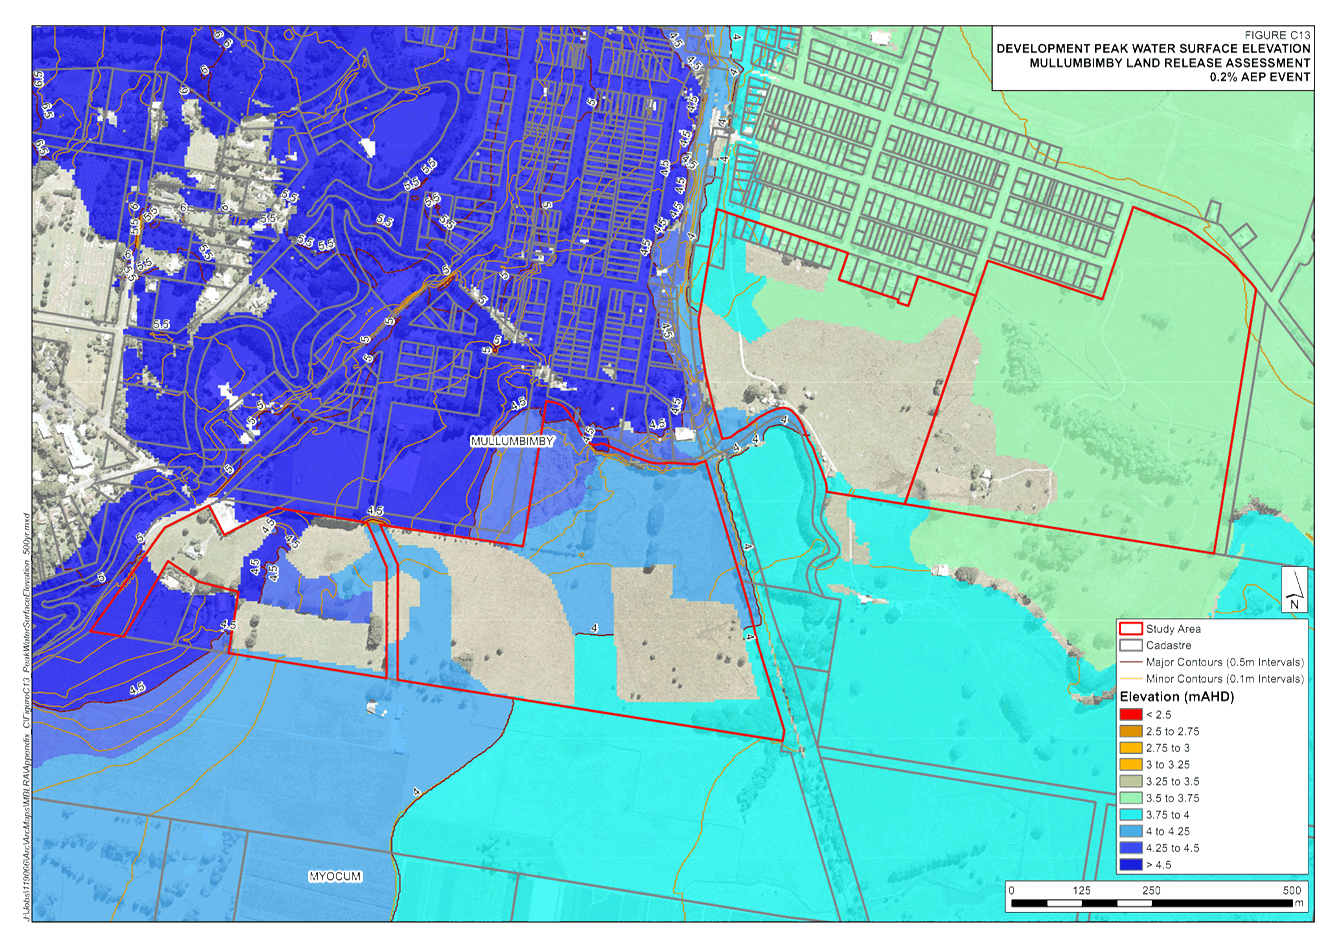
Task: Click the MULLUMBIMBY town label on map
Action: [512, 441]
